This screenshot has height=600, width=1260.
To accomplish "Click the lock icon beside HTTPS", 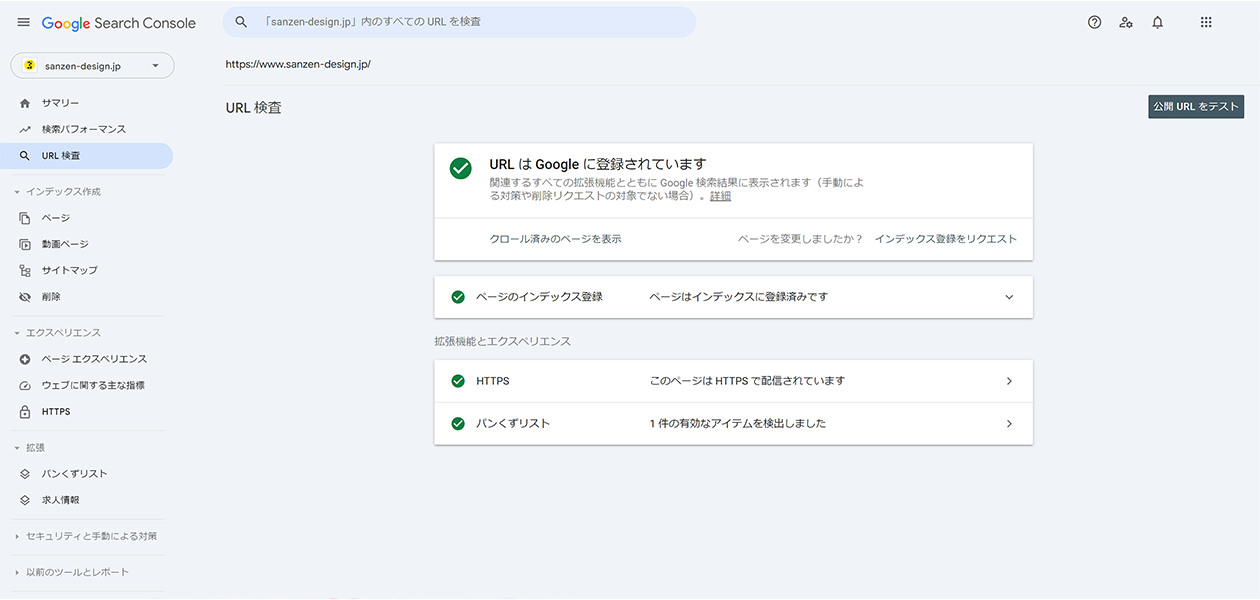I will point(25,412).
